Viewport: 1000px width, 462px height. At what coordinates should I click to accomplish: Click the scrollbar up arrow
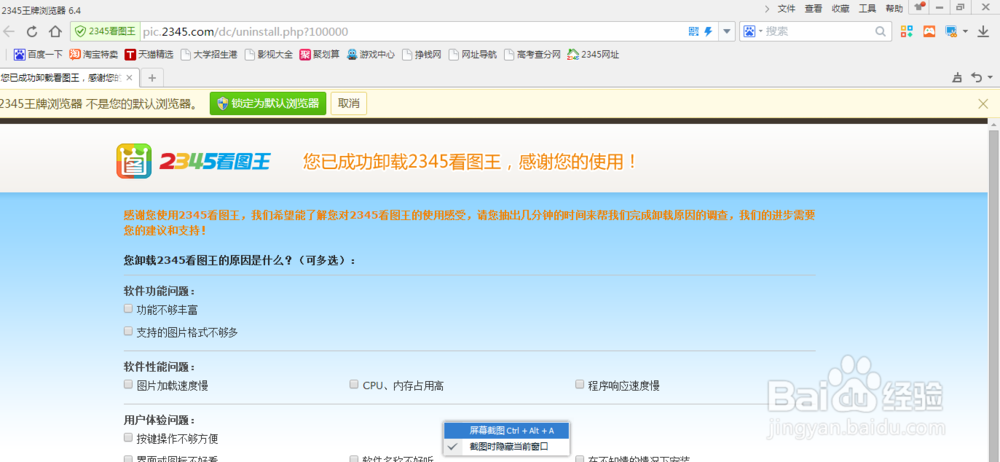[994, 124]
